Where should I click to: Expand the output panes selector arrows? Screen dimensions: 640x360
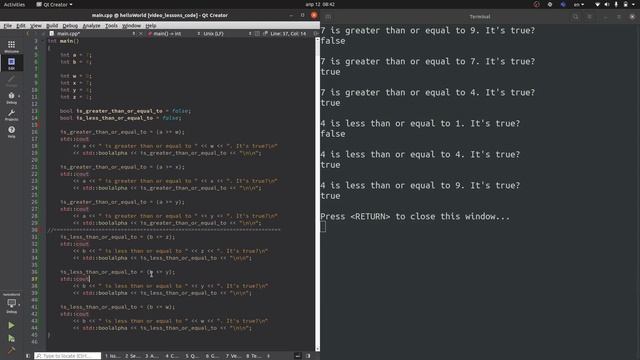click(x=268, y=356)
